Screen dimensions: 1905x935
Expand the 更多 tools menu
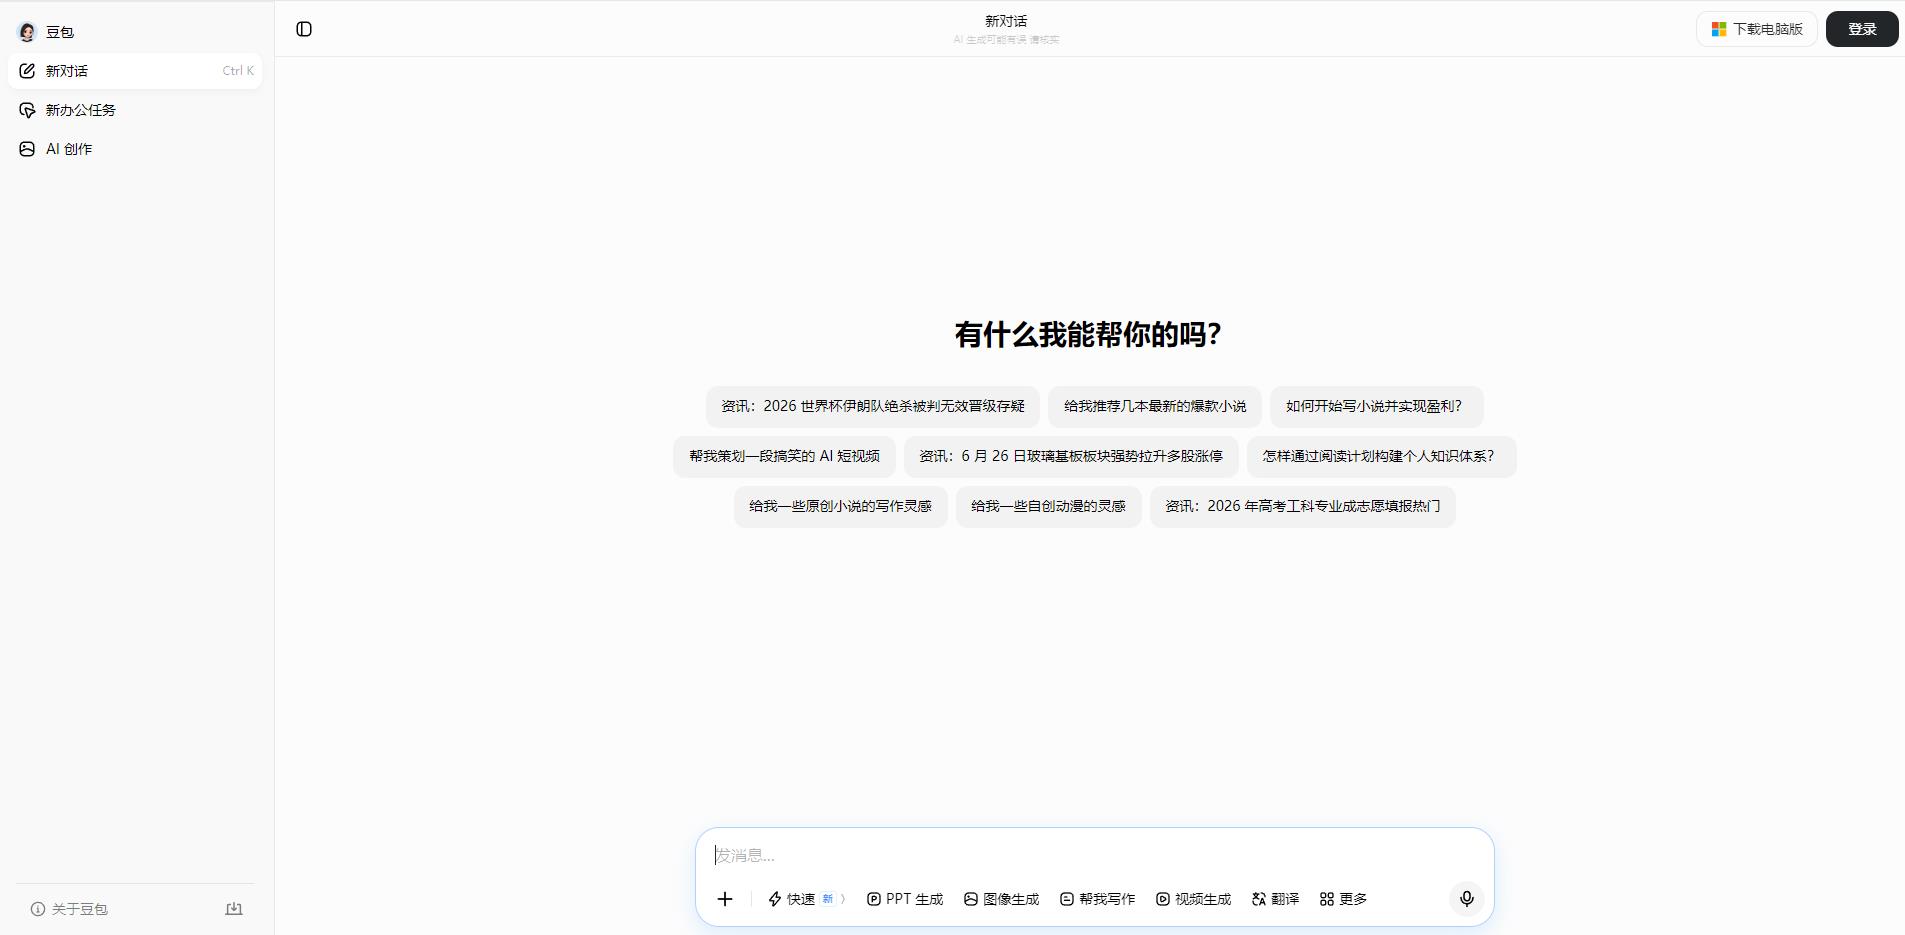coord(1343,899)
